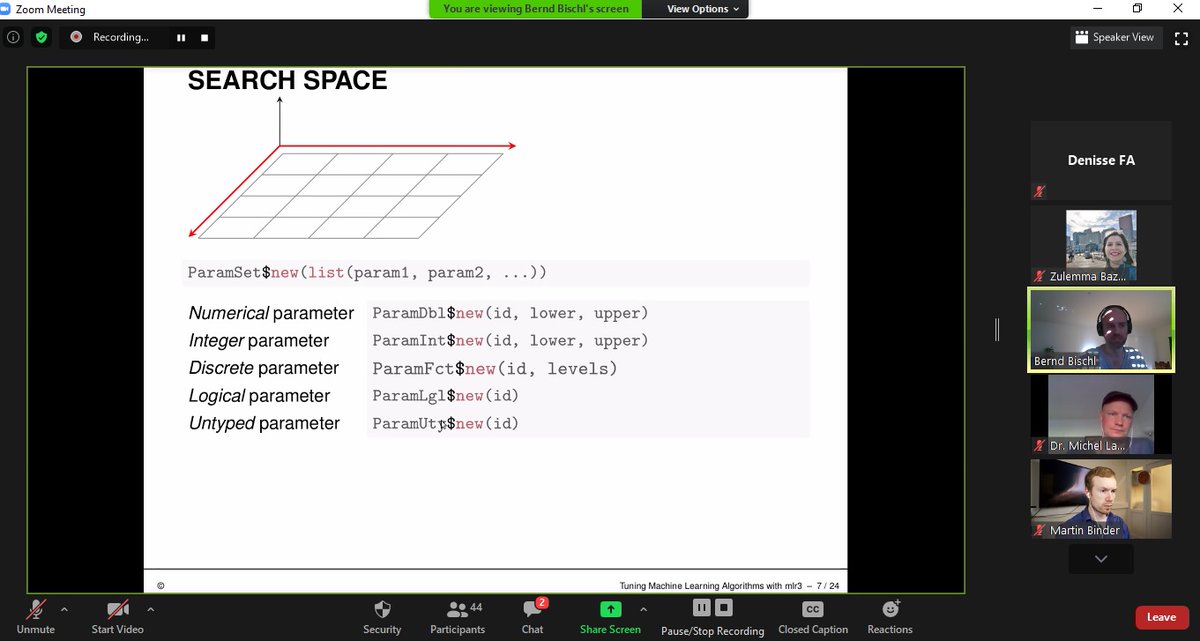Open audio options arrow next to Unmute
This screenshot has width=1200, height=641.
pyautogui.click(x=64, y=608)
